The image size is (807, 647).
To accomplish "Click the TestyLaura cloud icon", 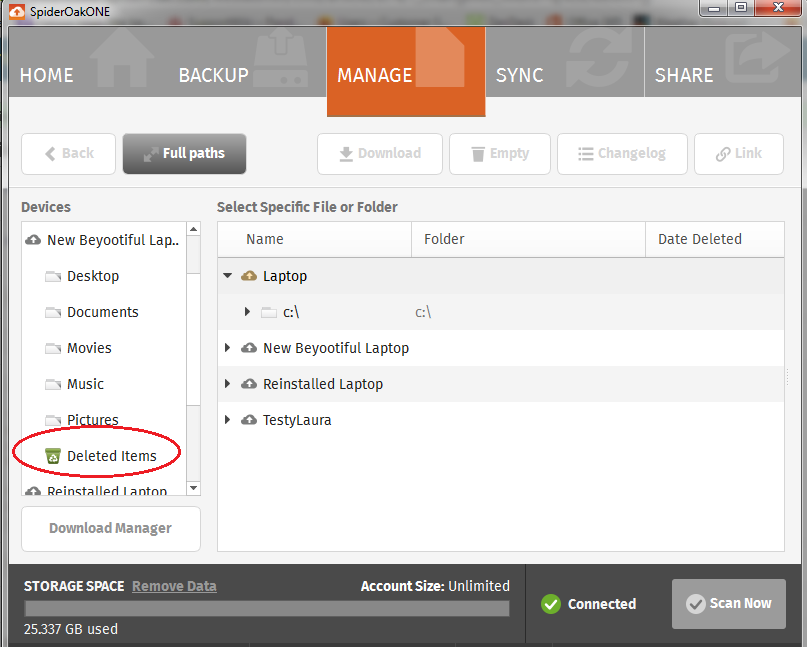I will tap(249, 421).
